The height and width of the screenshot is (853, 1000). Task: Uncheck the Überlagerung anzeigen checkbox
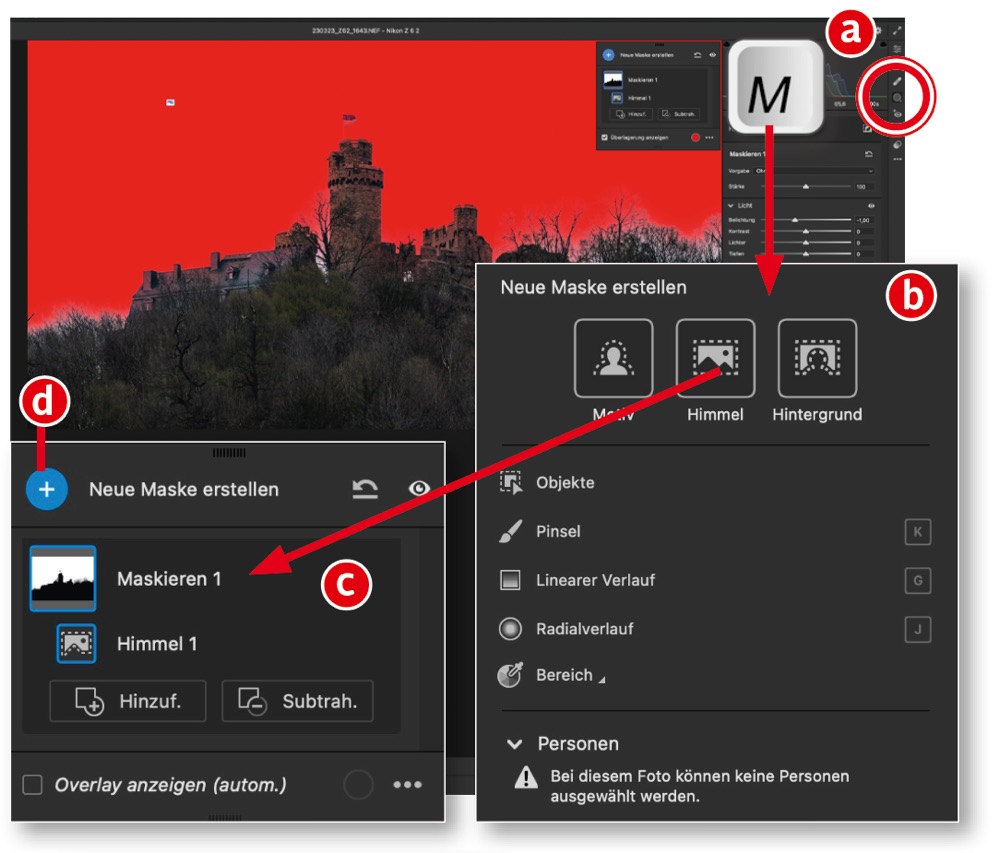605,137
